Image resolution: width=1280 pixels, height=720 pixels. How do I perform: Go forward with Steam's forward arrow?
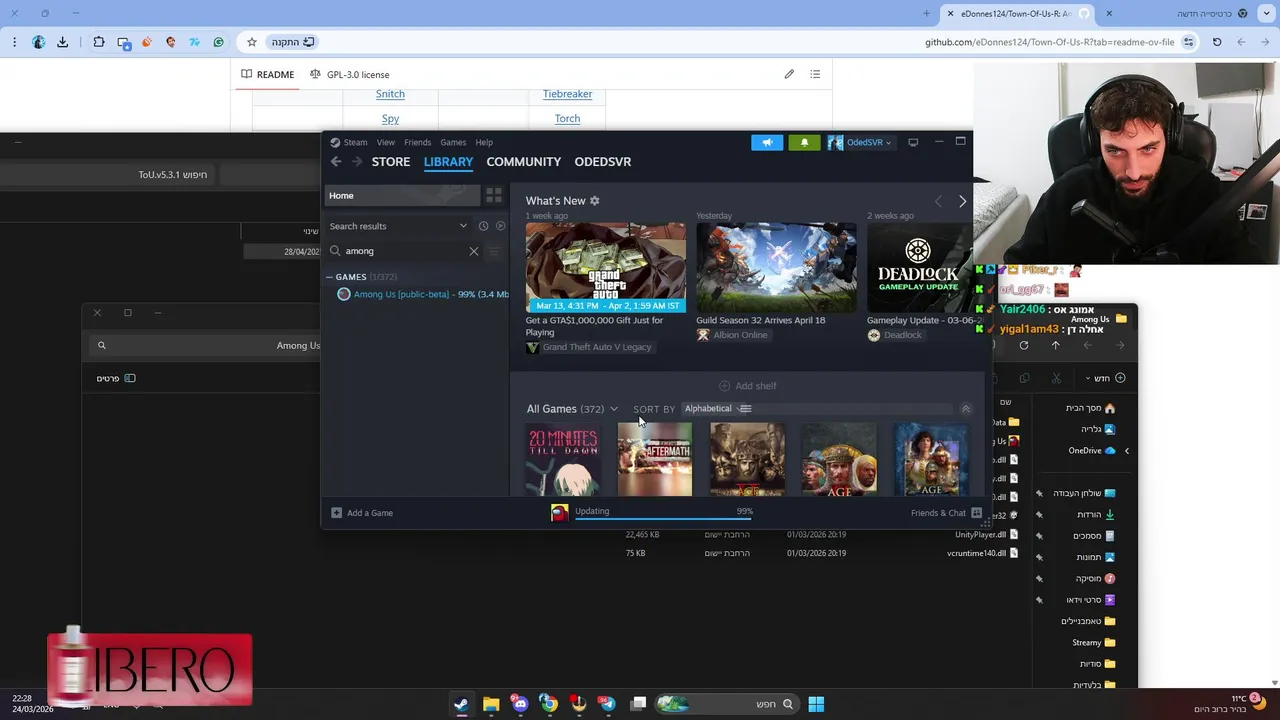click(356, 162)
